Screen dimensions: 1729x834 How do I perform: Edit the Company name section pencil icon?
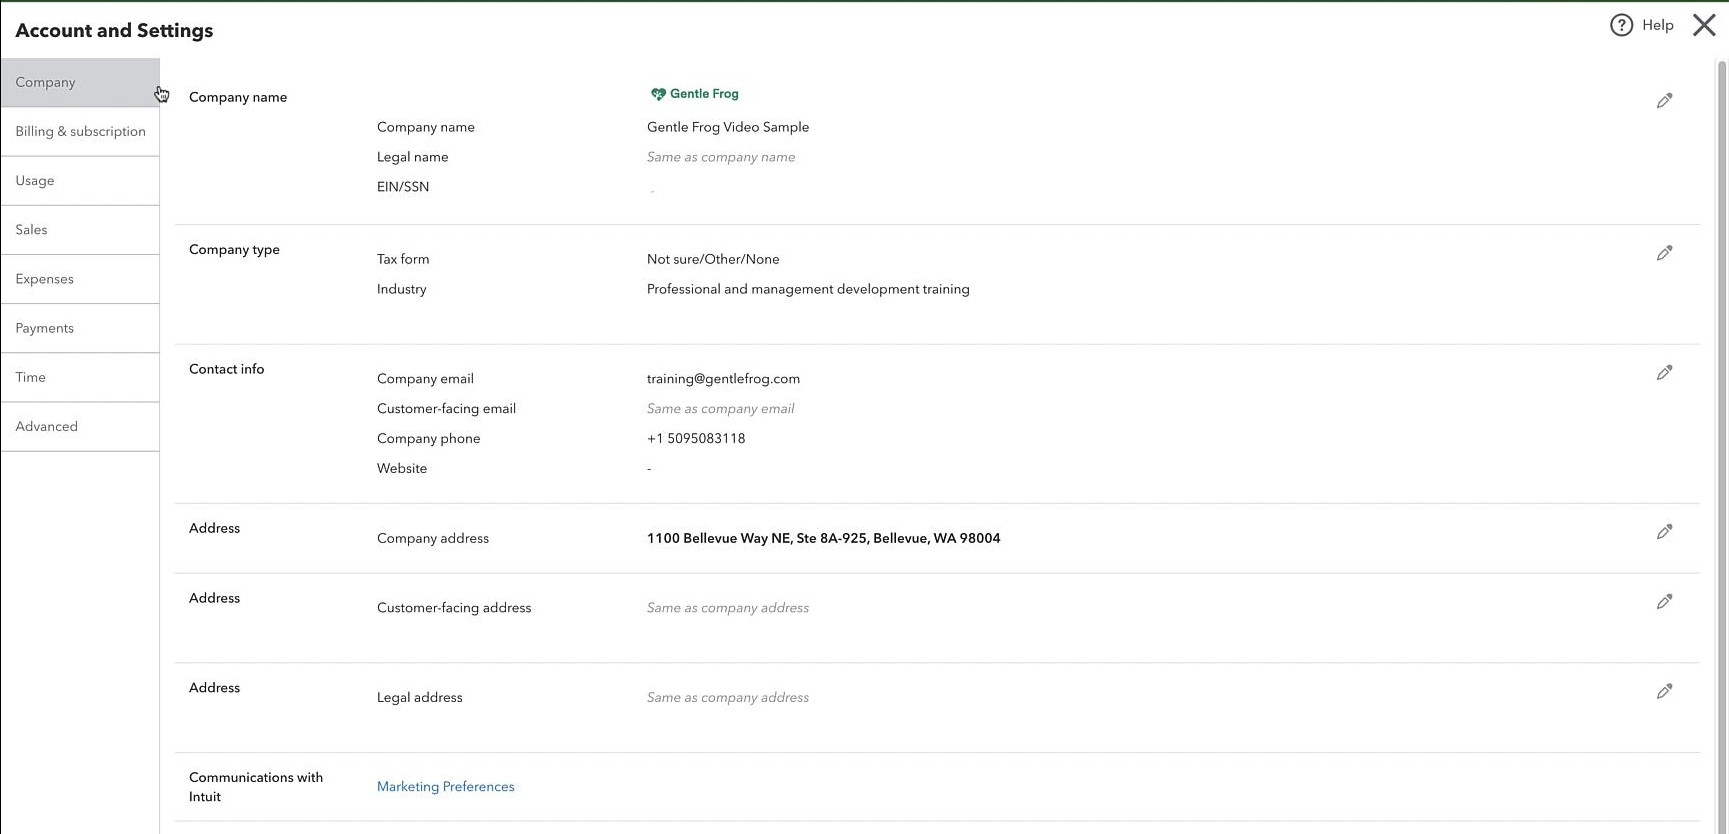pos(1664,101)
